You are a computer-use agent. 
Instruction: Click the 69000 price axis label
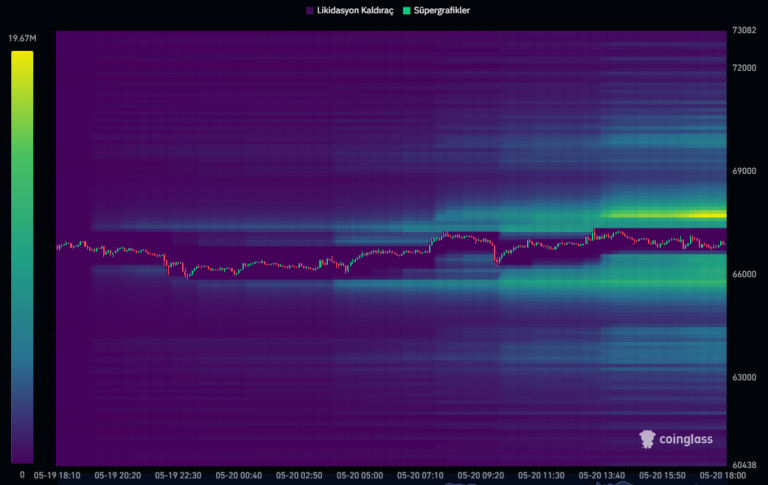pos(744,171)
